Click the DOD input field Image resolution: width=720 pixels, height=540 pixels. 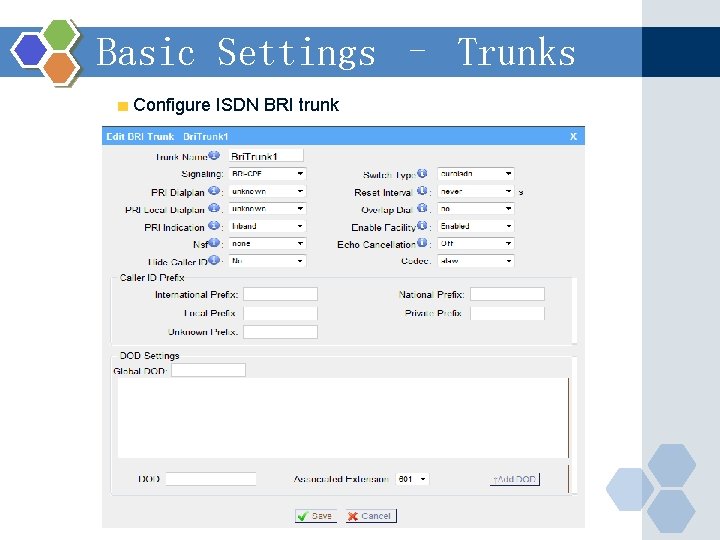click(211, 479)
